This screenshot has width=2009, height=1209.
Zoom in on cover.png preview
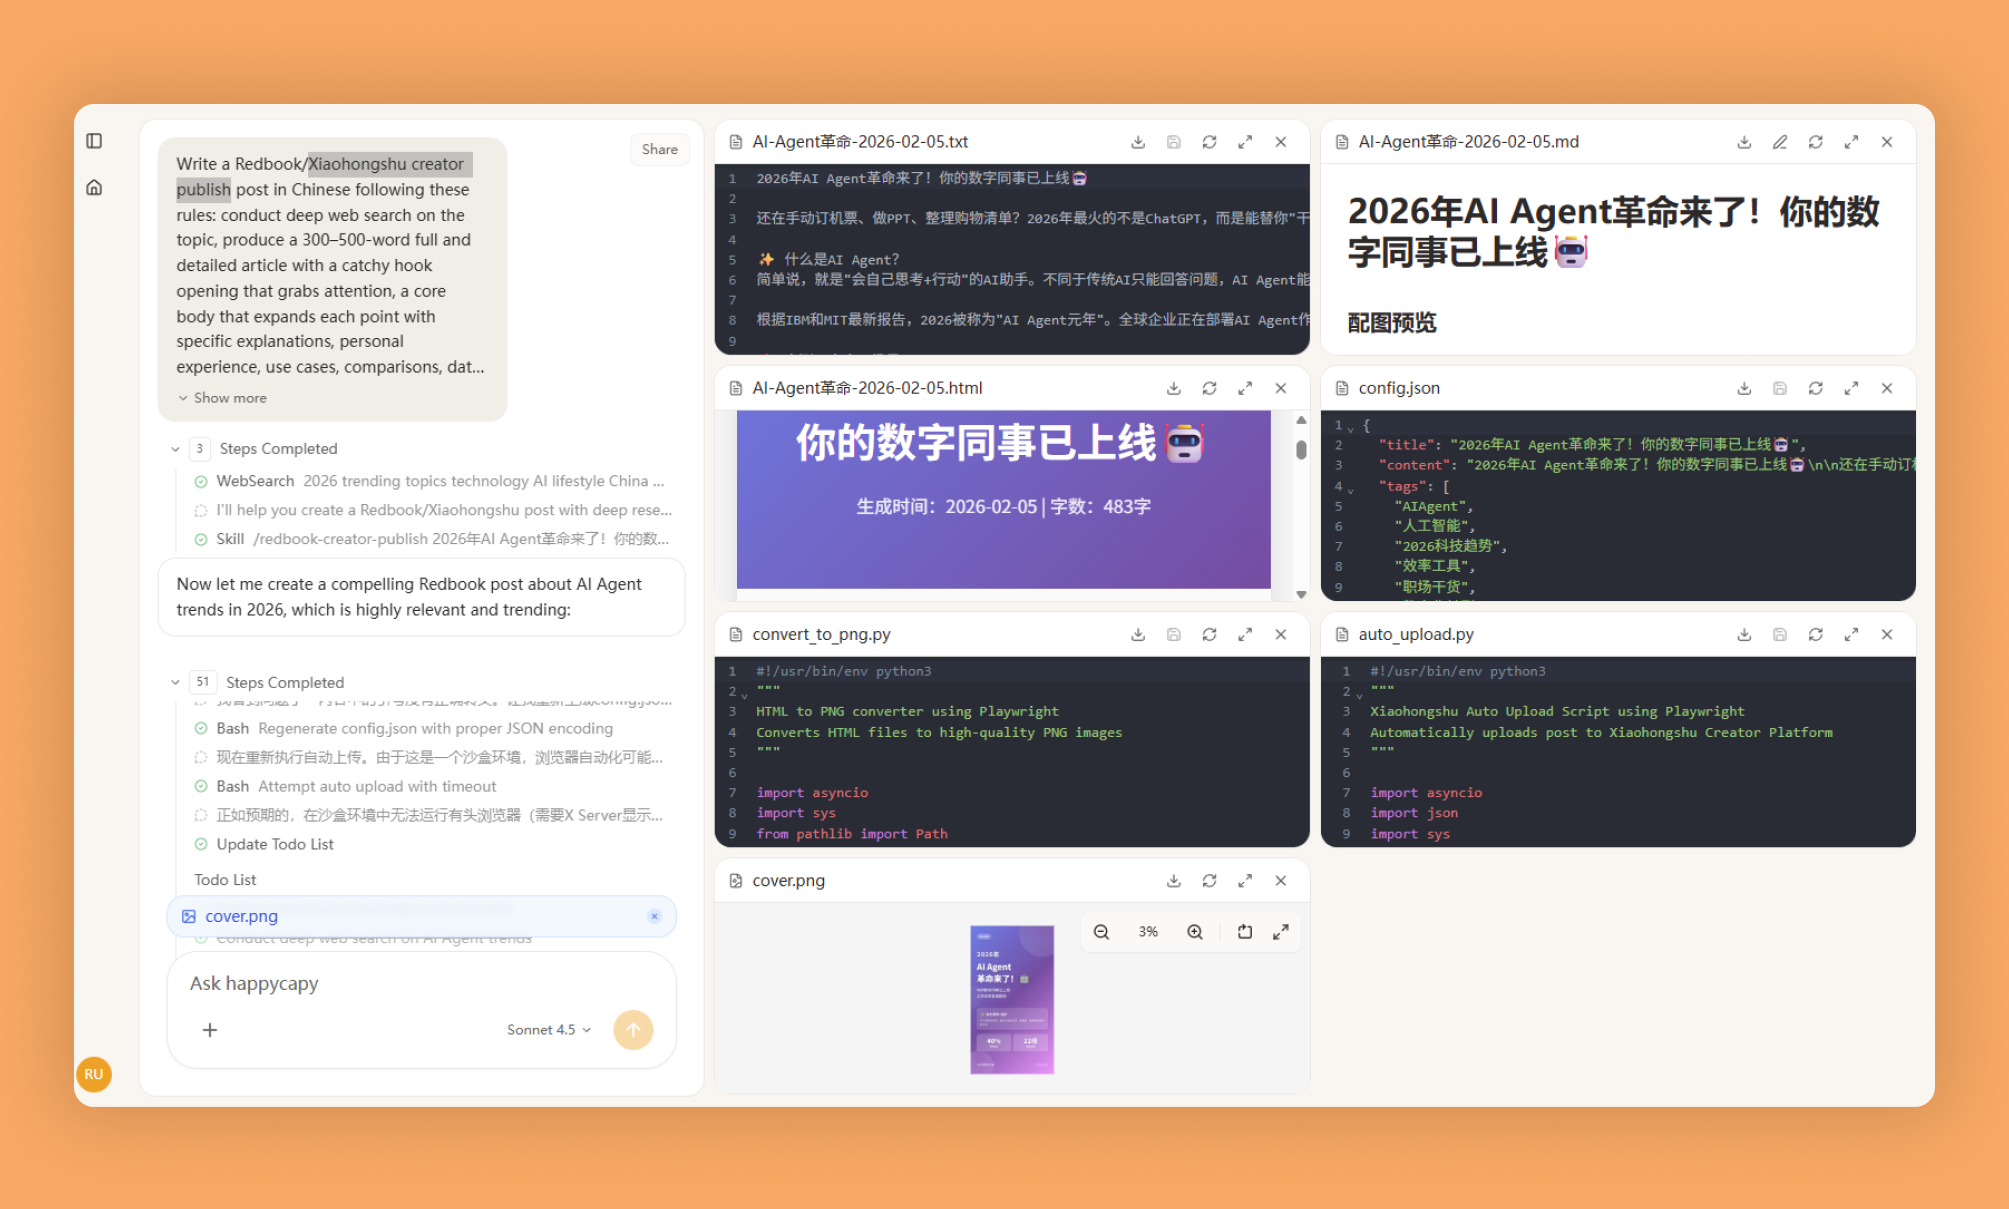coord(1195,932)
